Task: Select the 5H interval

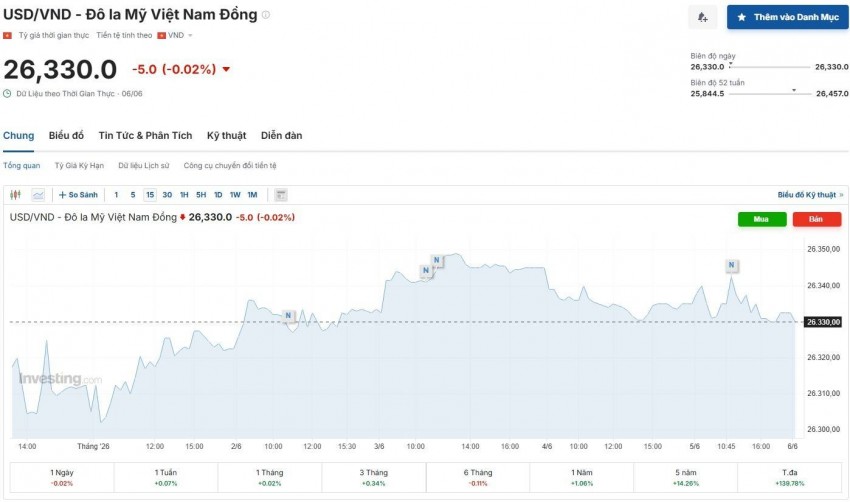Action: (201, 195)
